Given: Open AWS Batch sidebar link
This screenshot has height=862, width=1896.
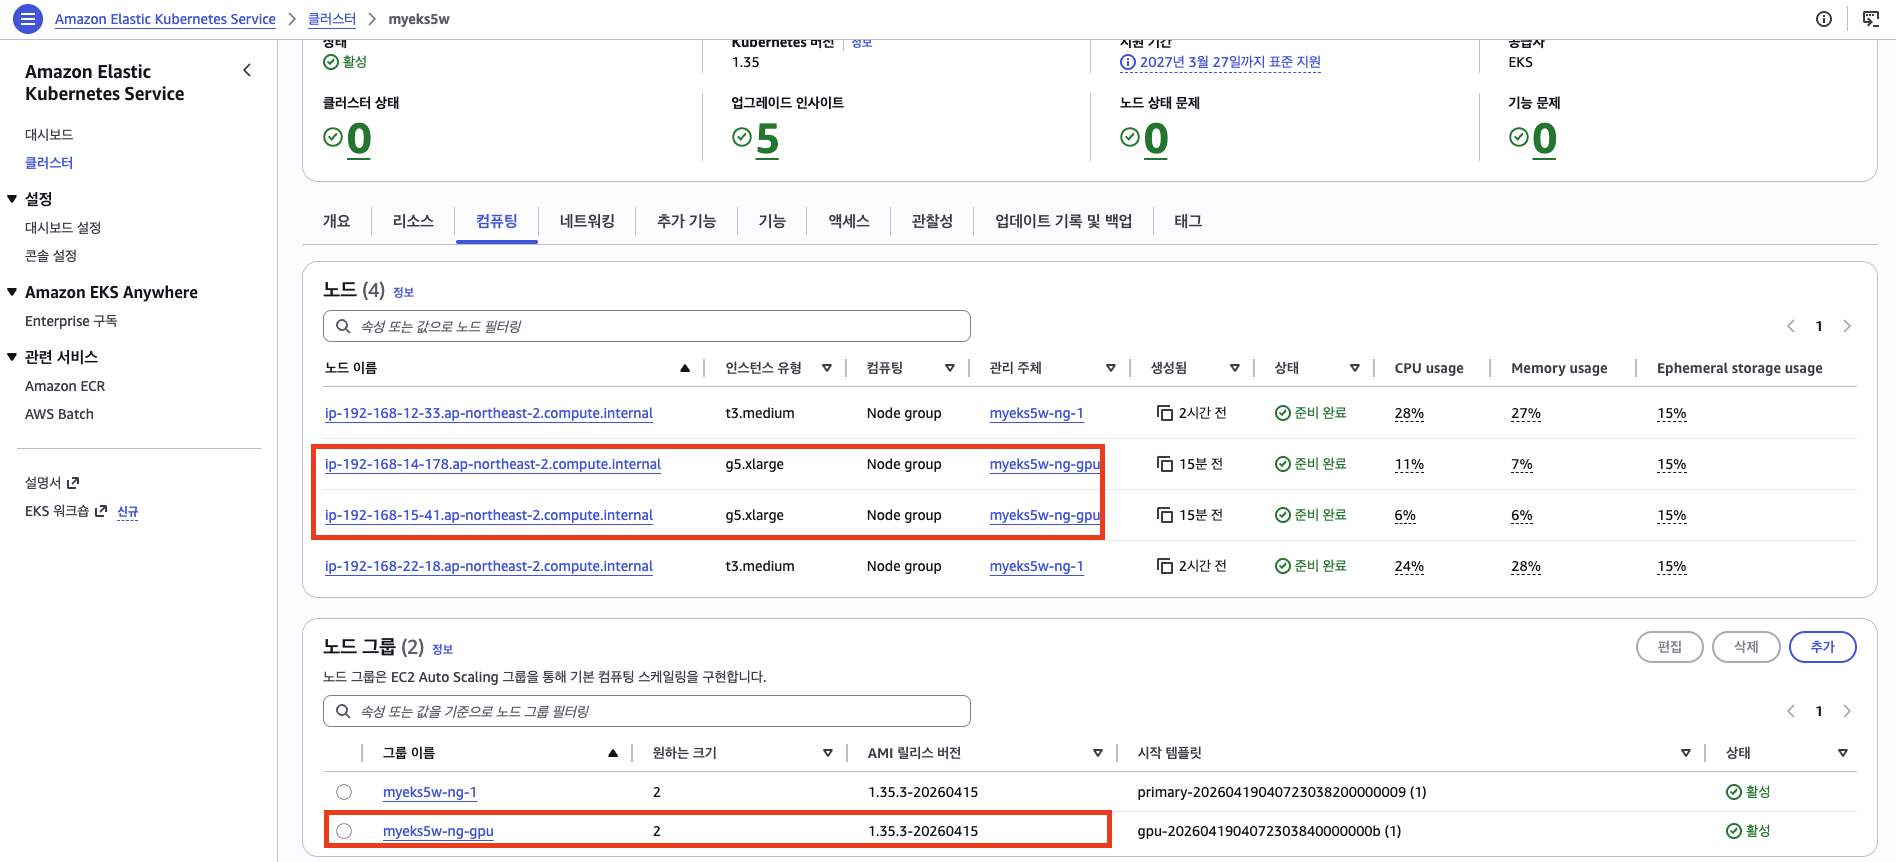Looking at the screenshot, I should click(x=59, y=414).
